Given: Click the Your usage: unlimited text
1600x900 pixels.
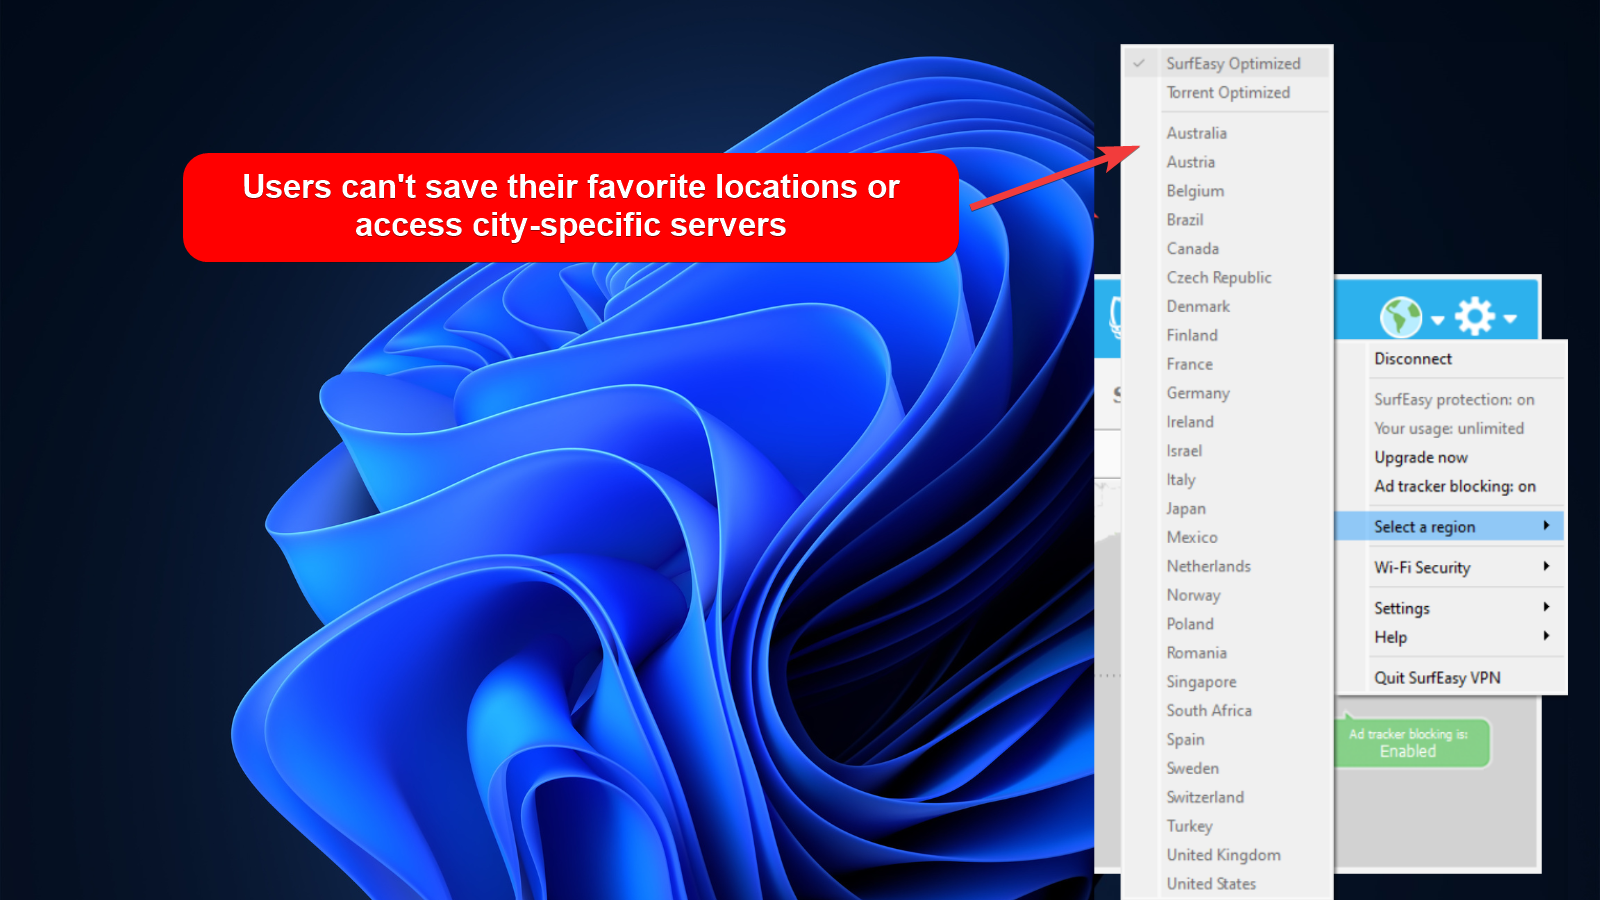Looking at the screenshot, I should pyautogui.click(x=1449, y=428).
